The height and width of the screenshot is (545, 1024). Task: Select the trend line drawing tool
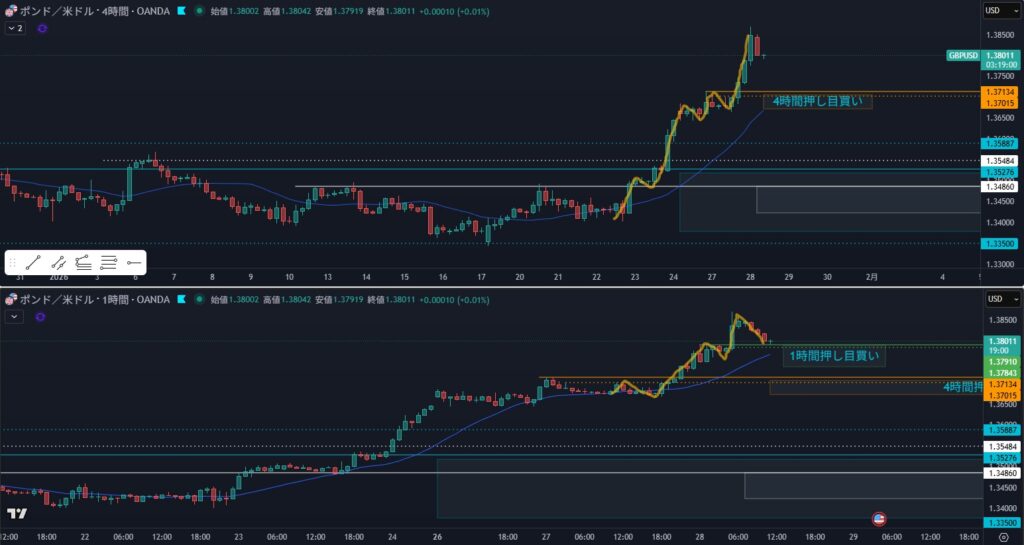(x=33, y=263)
